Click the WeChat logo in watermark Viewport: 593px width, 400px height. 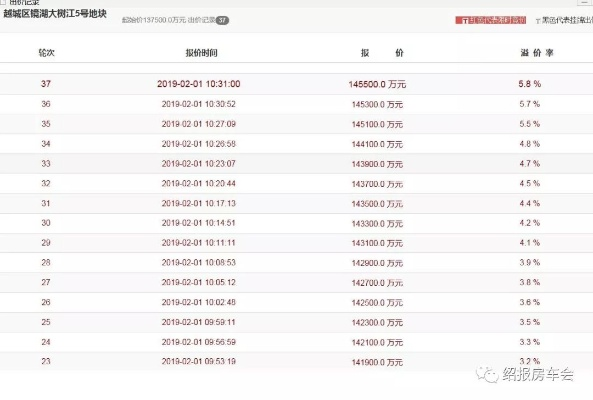pyautogui.click(x=487, y=374)
